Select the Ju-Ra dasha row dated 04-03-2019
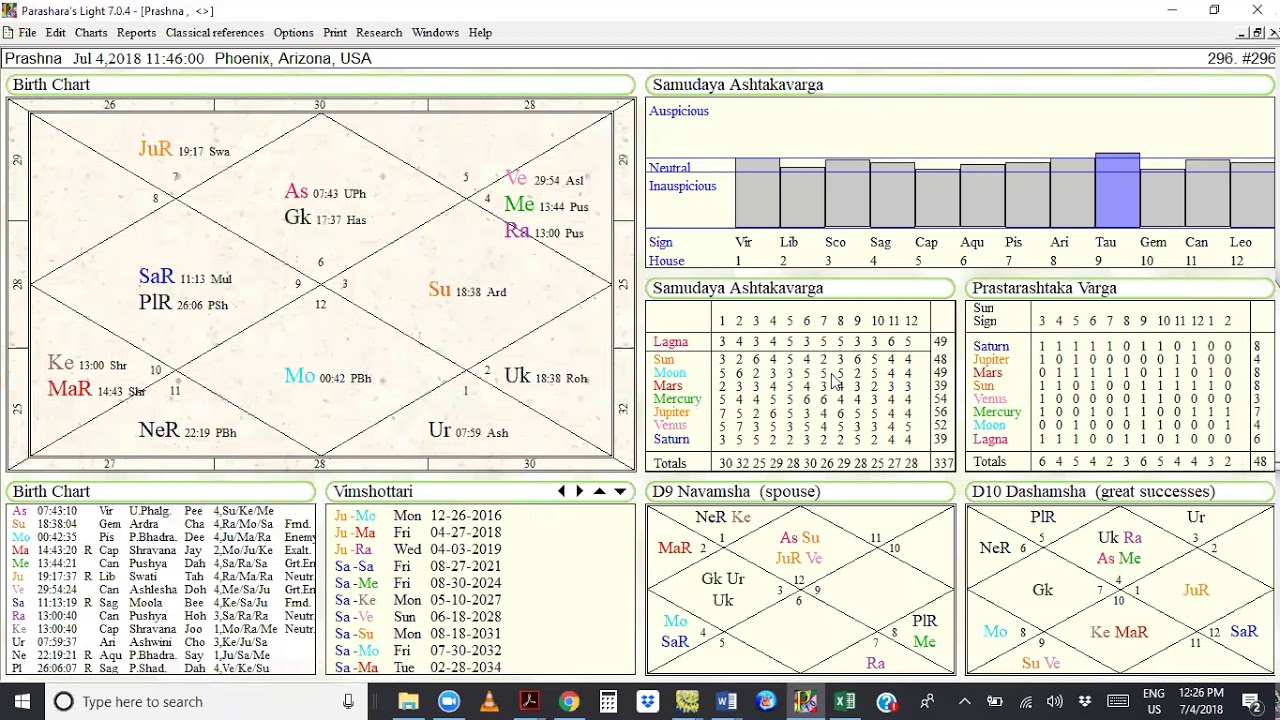This screenshot has width=1280, height=720. (418, 549)
